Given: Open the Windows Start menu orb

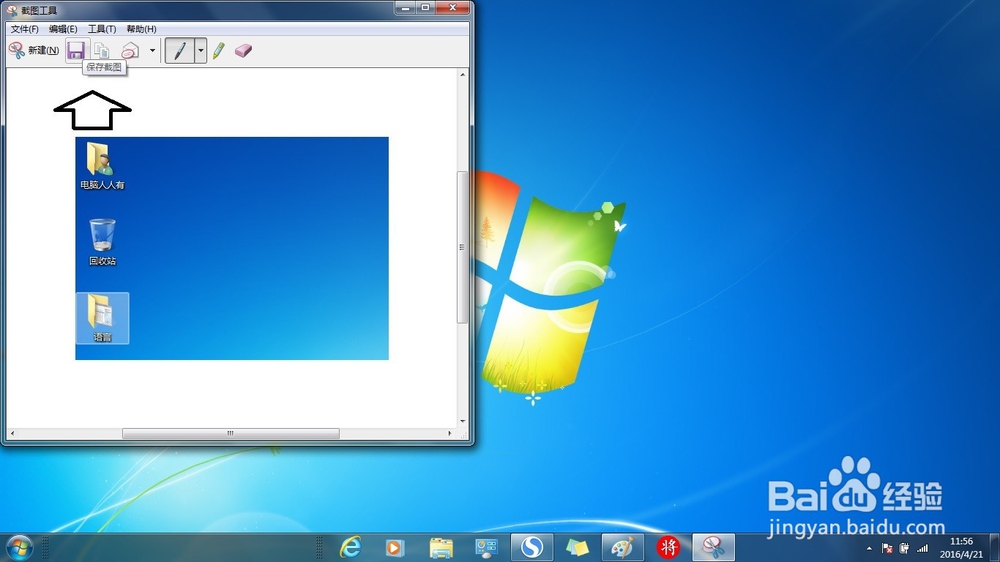Looking at the screenshot, I should point(19,547).
